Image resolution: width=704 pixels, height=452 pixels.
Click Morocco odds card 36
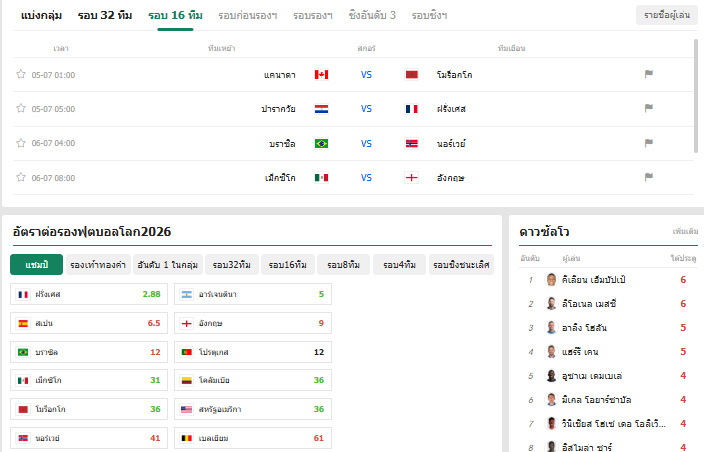[x=89, y=409]
